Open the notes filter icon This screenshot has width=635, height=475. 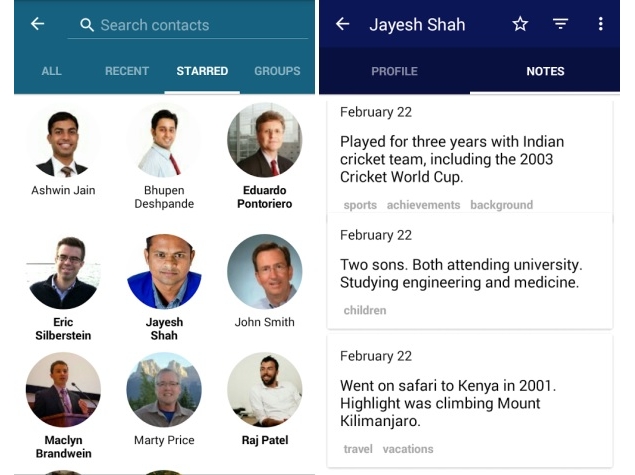tap(560, 24)
